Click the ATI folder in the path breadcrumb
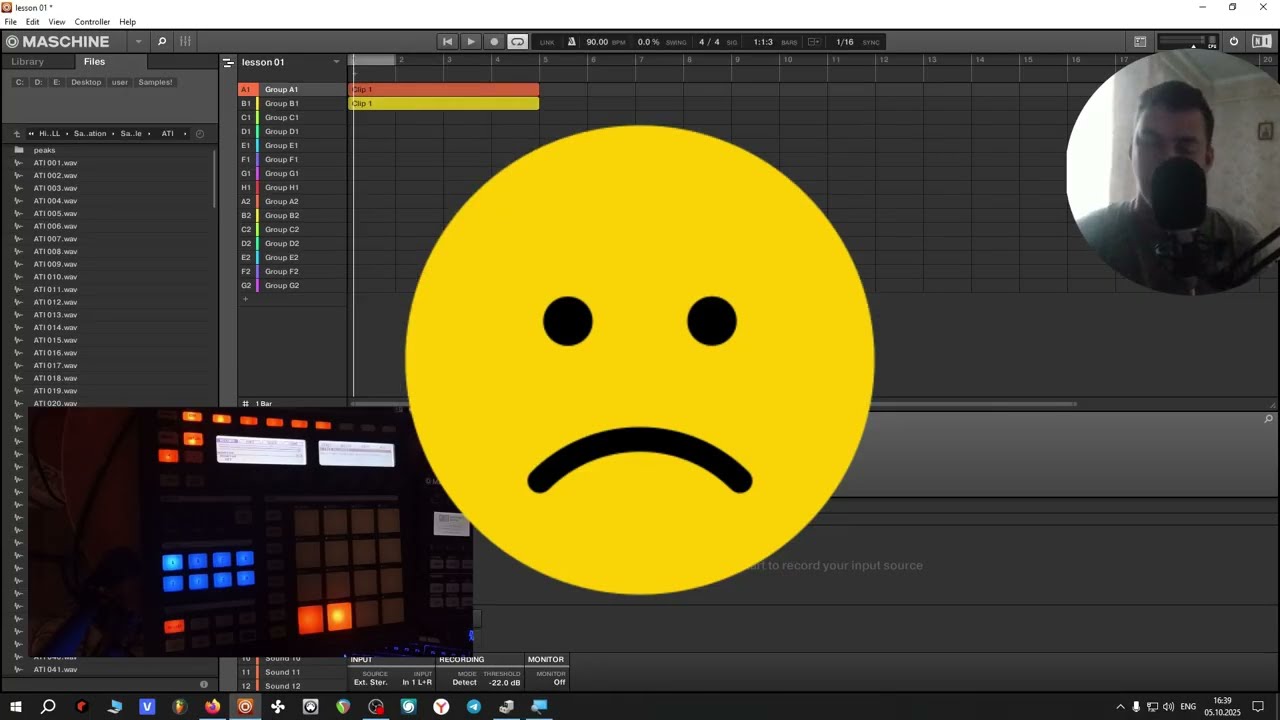The height and width of the screenshot is (720, 1280). click(168, 134)
